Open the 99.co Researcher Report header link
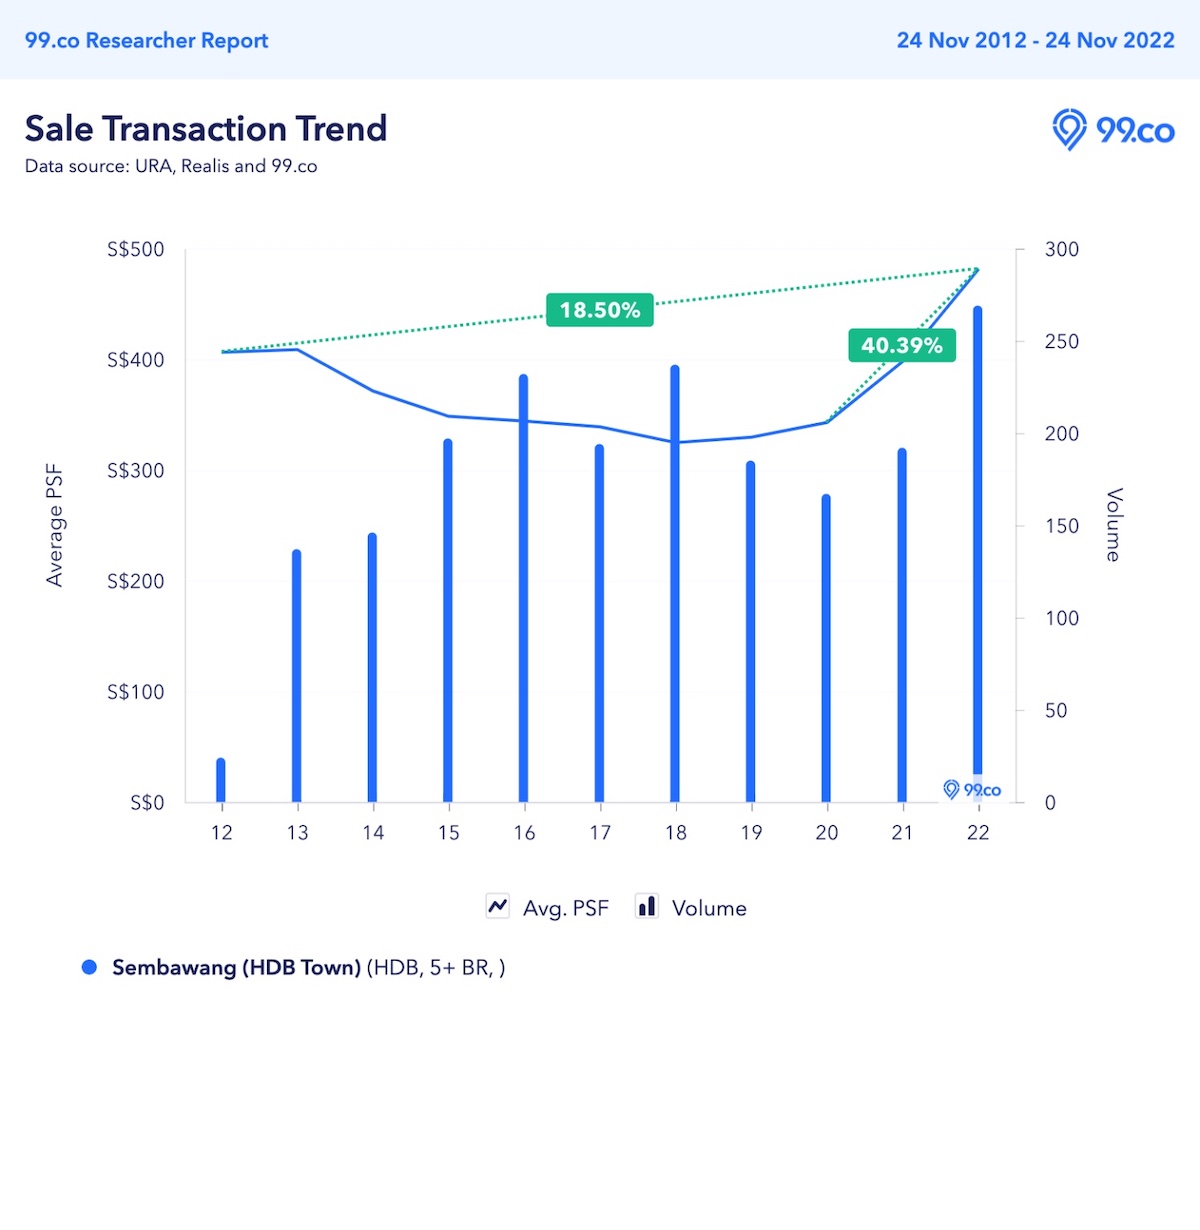The height and width of the screenshot is (1230, 1200). point(147,40)
